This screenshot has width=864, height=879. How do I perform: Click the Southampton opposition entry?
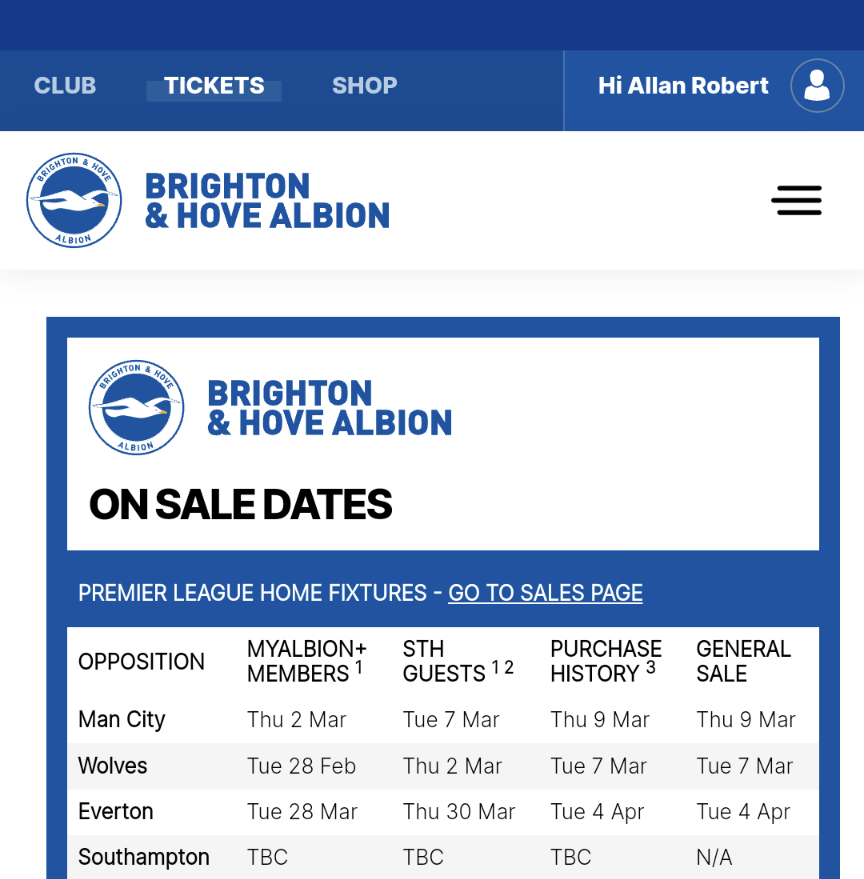pyautogui.click(x=144, y=857)
